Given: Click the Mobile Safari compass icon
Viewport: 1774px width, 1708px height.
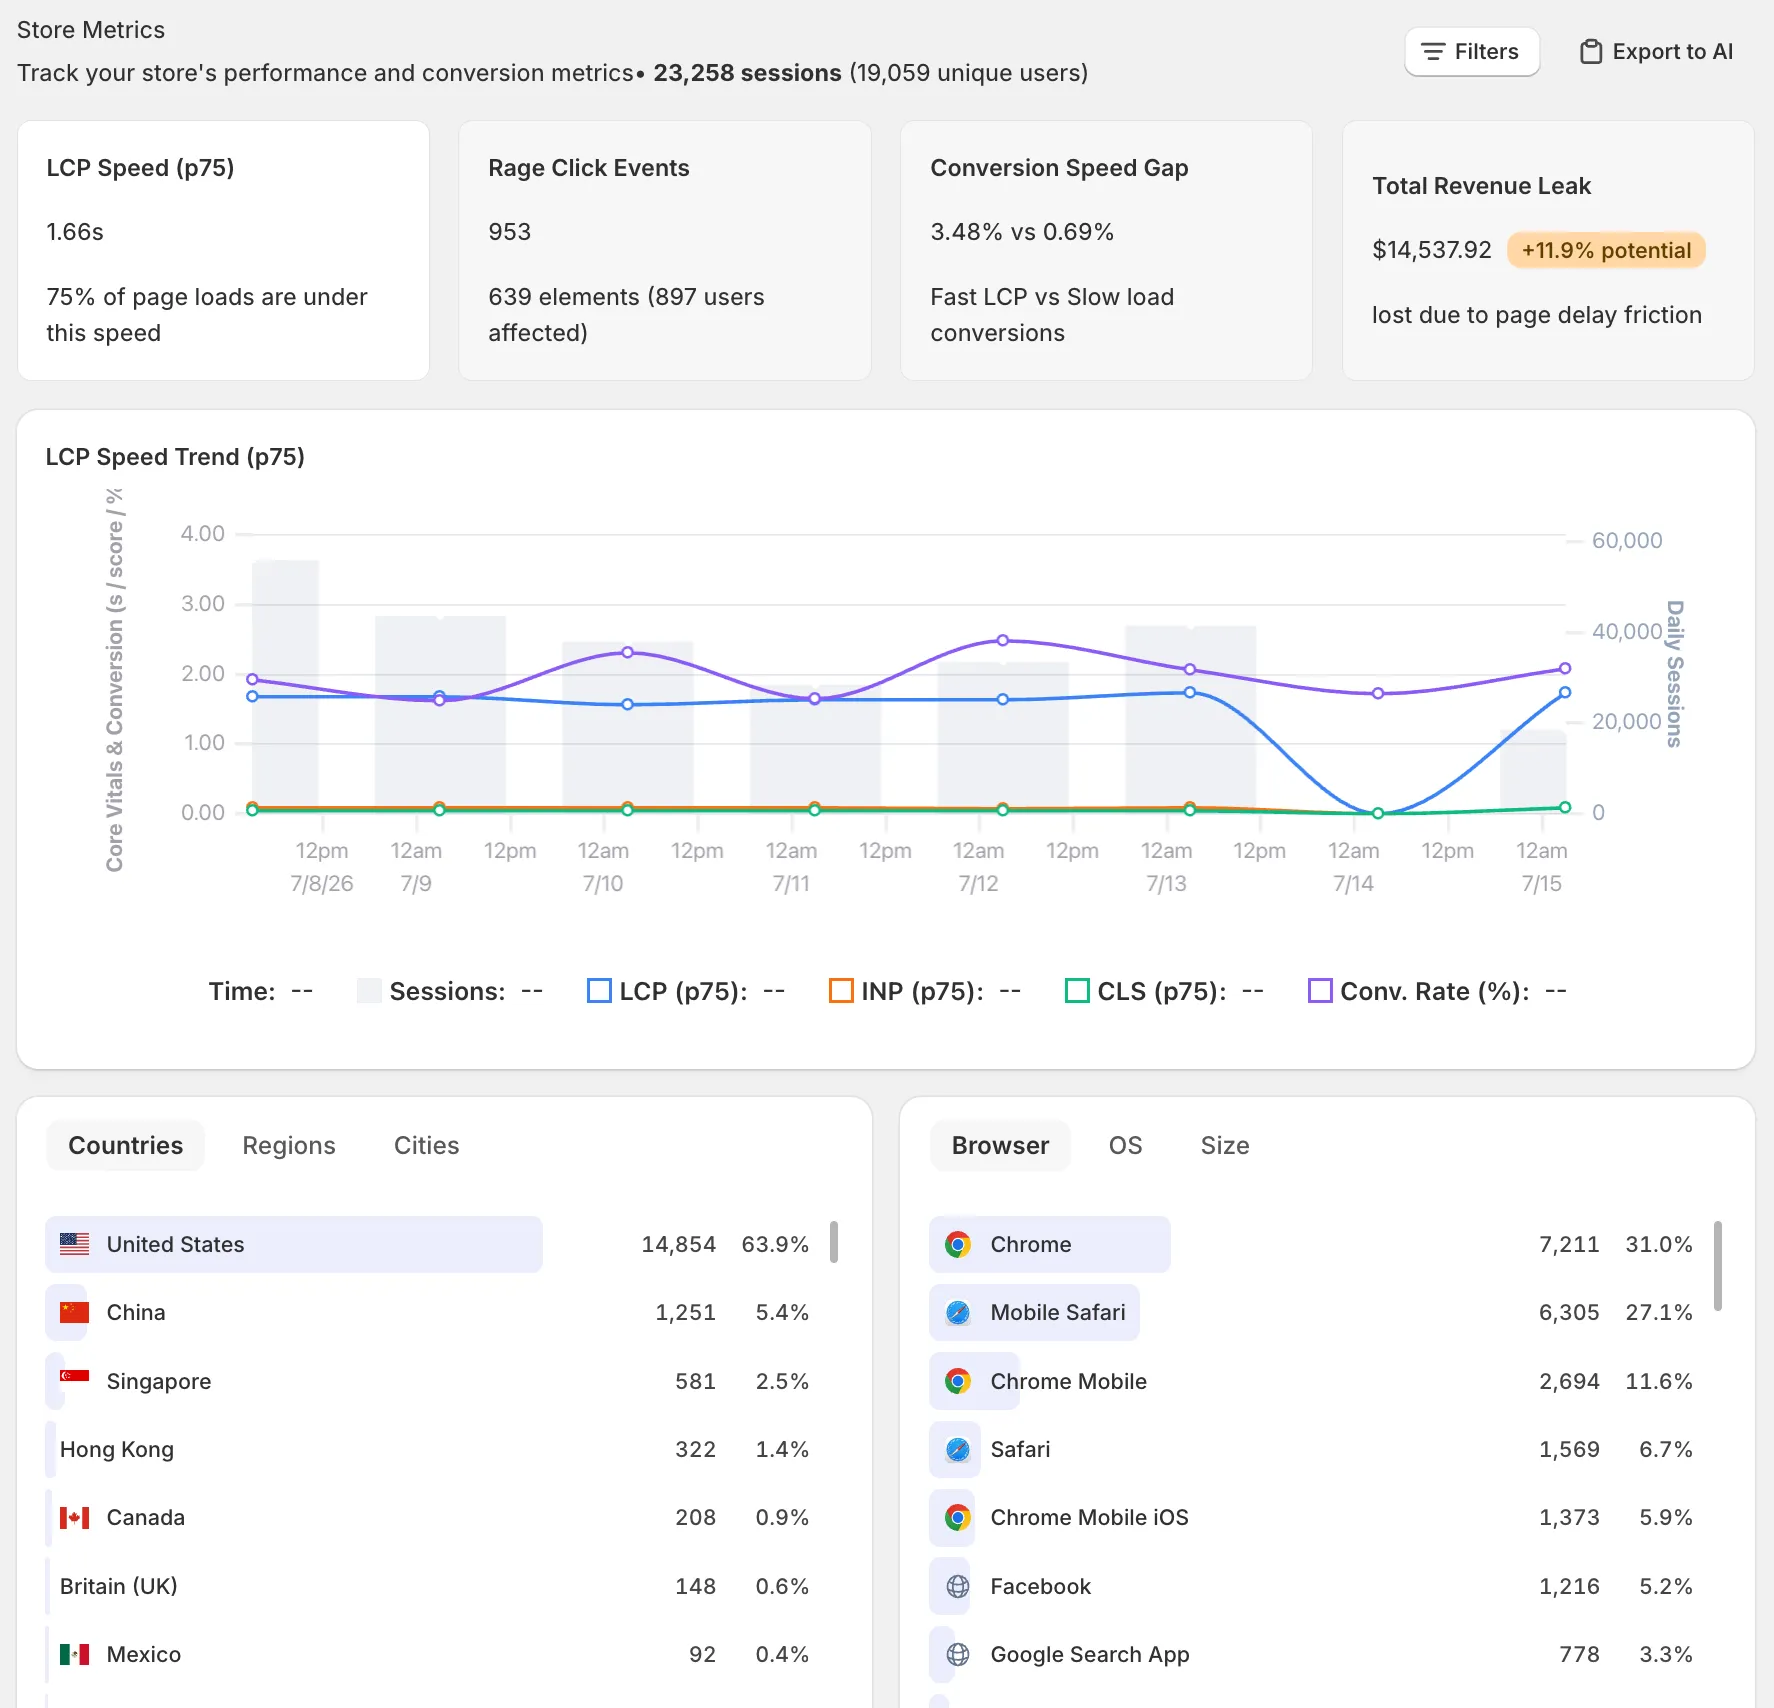Looking at the screenshot, I should (x=958, y=1312).
